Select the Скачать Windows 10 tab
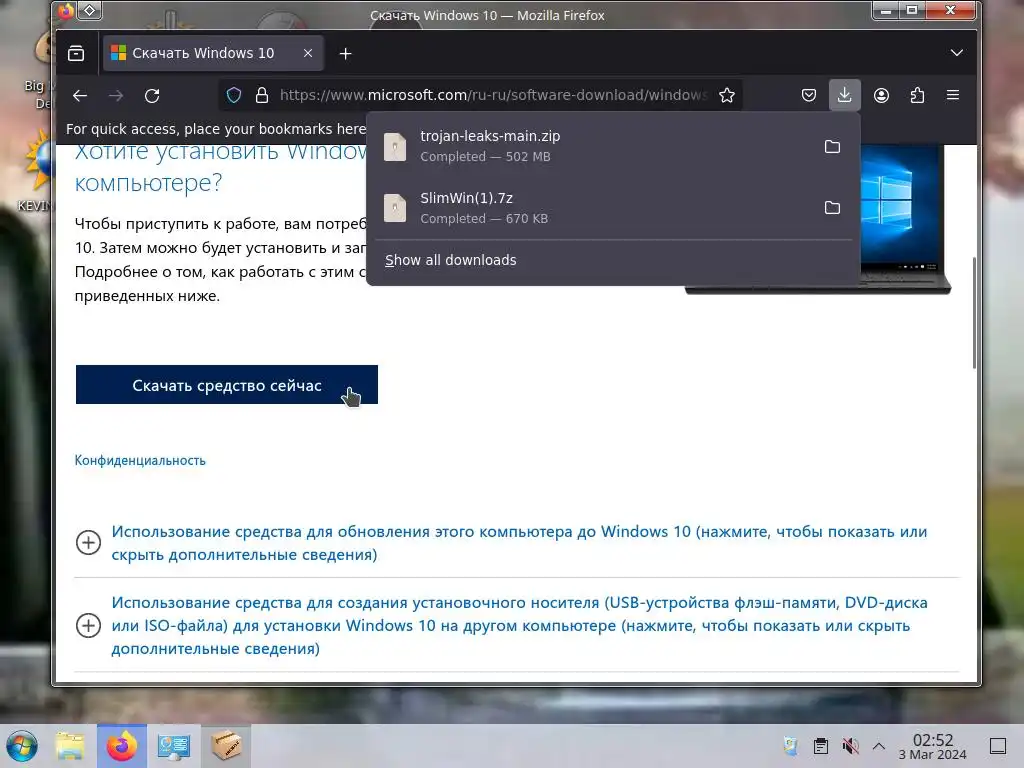The image size is (1024, 768). [213, 53]
